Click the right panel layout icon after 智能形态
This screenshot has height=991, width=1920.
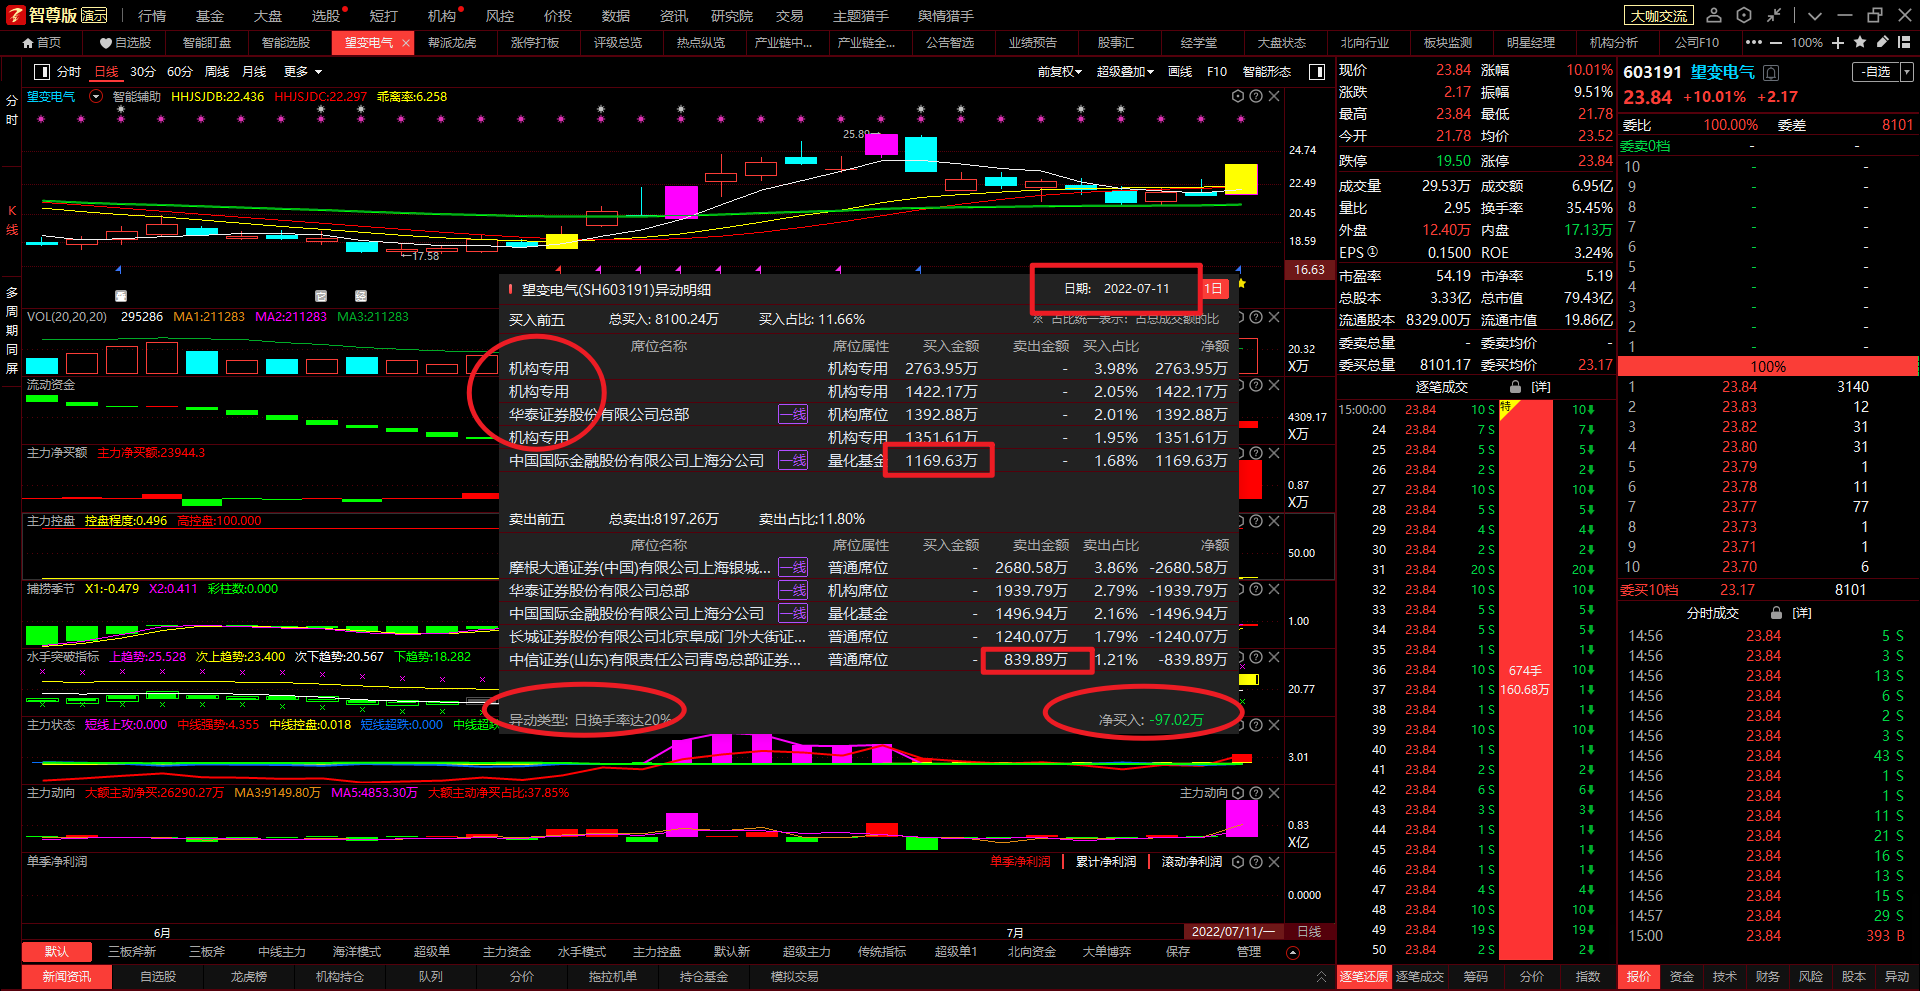[x=1317, y=72]
